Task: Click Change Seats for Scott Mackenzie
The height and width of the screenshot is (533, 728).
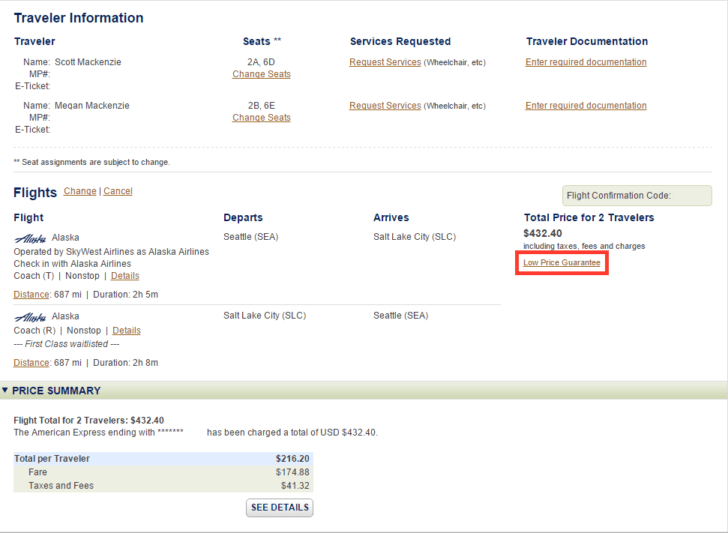Action: (x=261, y=74)
